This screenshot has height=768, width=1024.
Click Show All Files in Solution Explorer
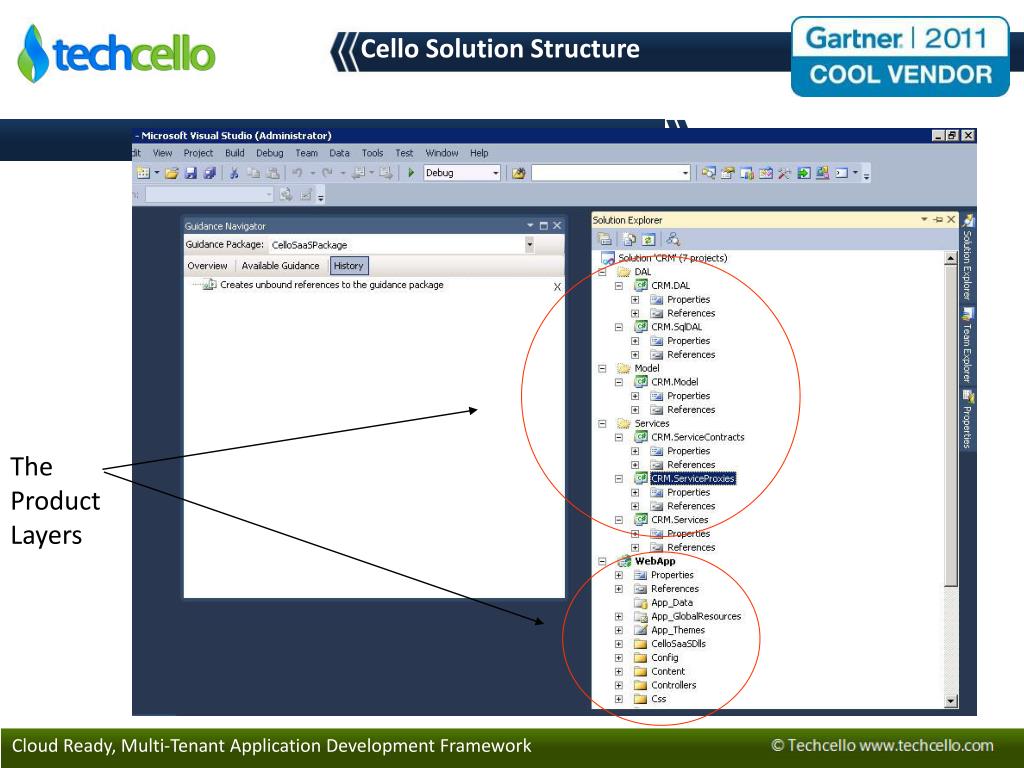[x=629, y=239]
